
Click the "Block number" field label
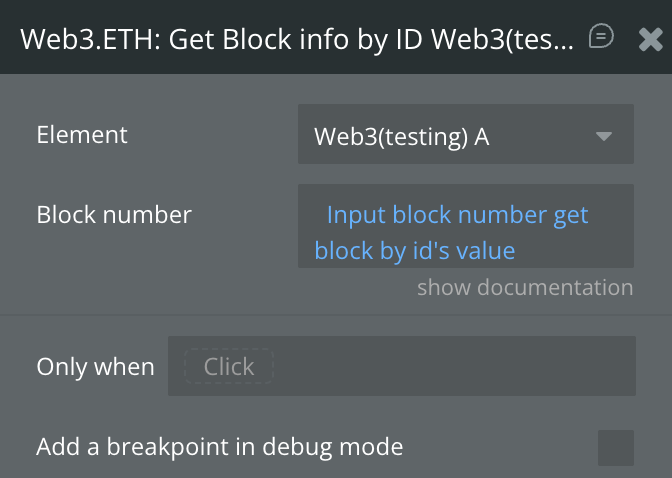(x=114, y=214)
